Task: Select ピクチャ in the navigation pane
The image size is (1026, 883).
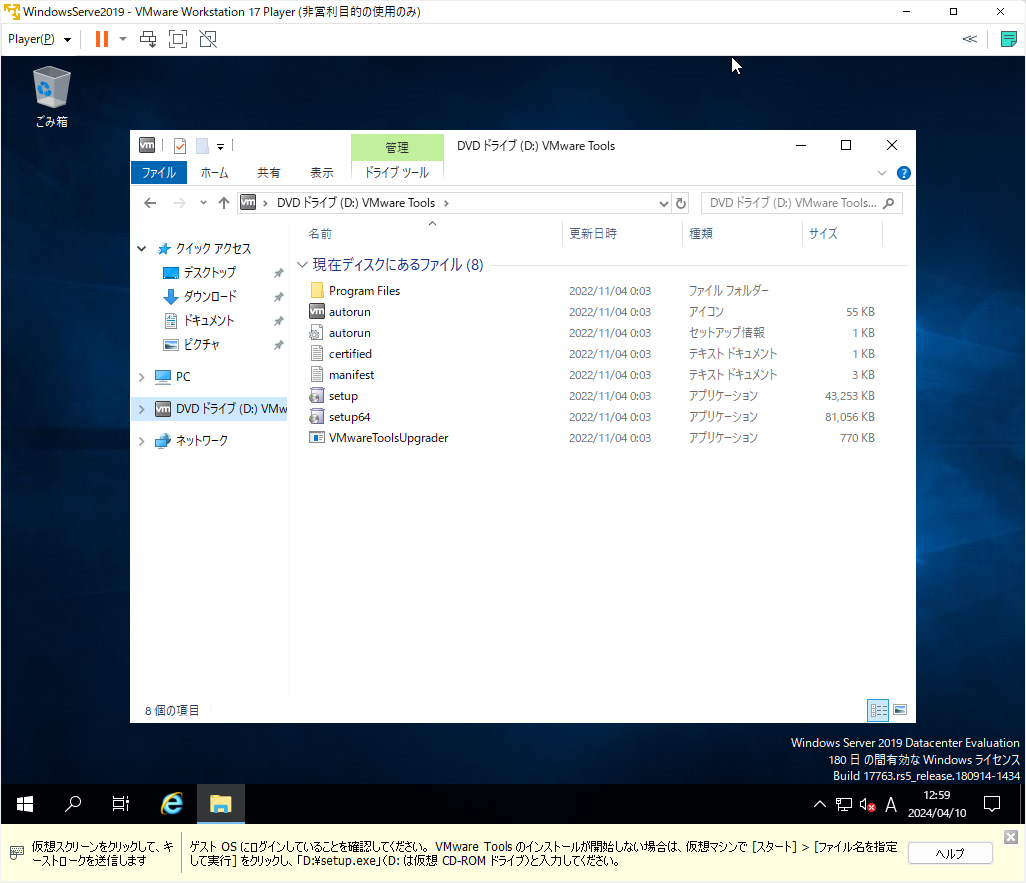Action: coord(202,344)
